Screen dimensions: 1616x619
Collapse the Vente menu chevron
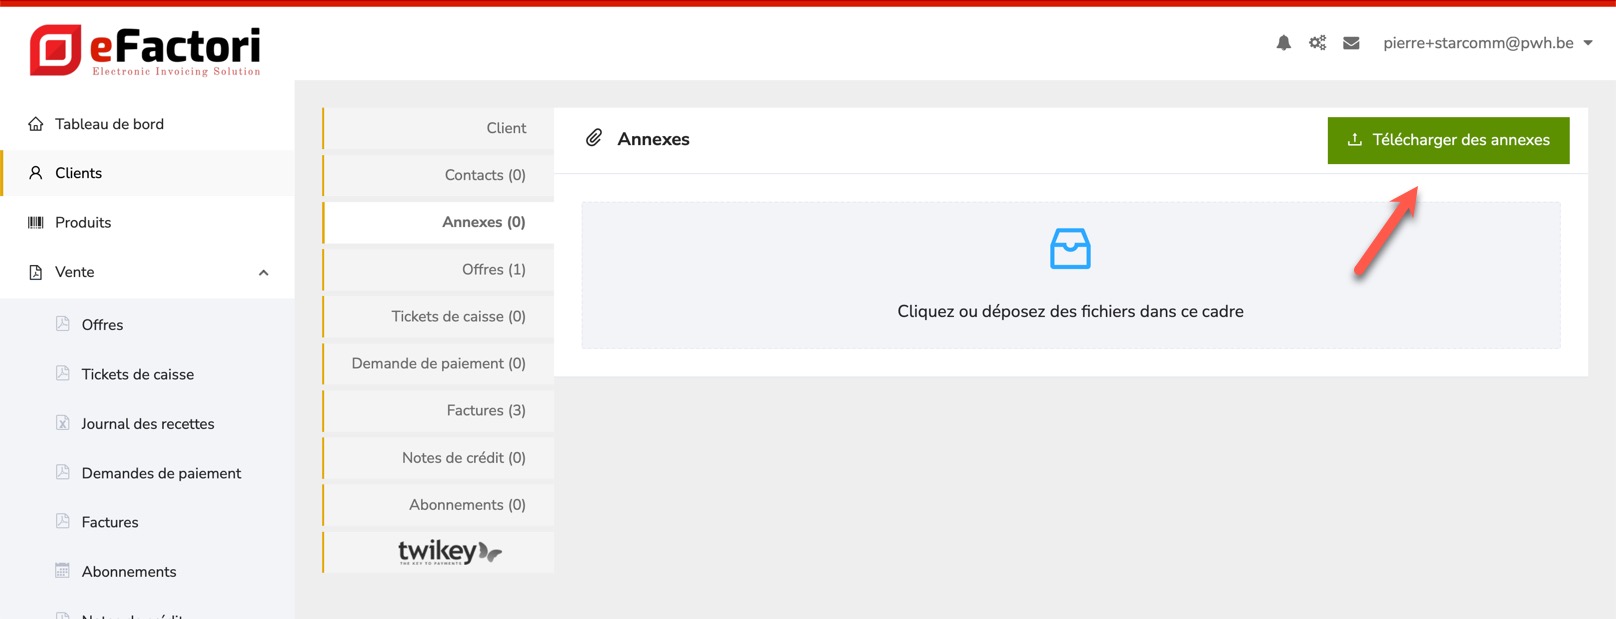263,273
